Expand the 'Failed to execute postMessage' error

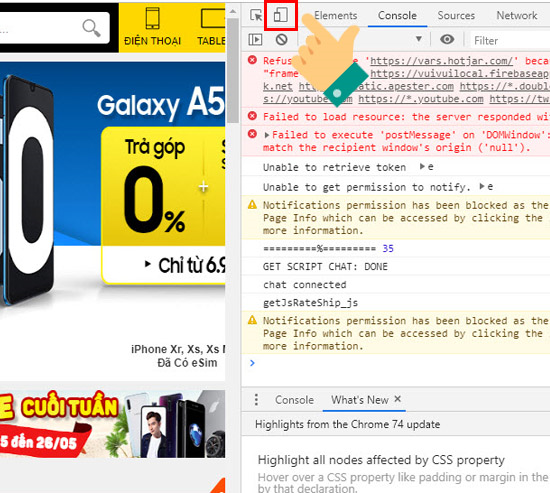pos(267,135)
